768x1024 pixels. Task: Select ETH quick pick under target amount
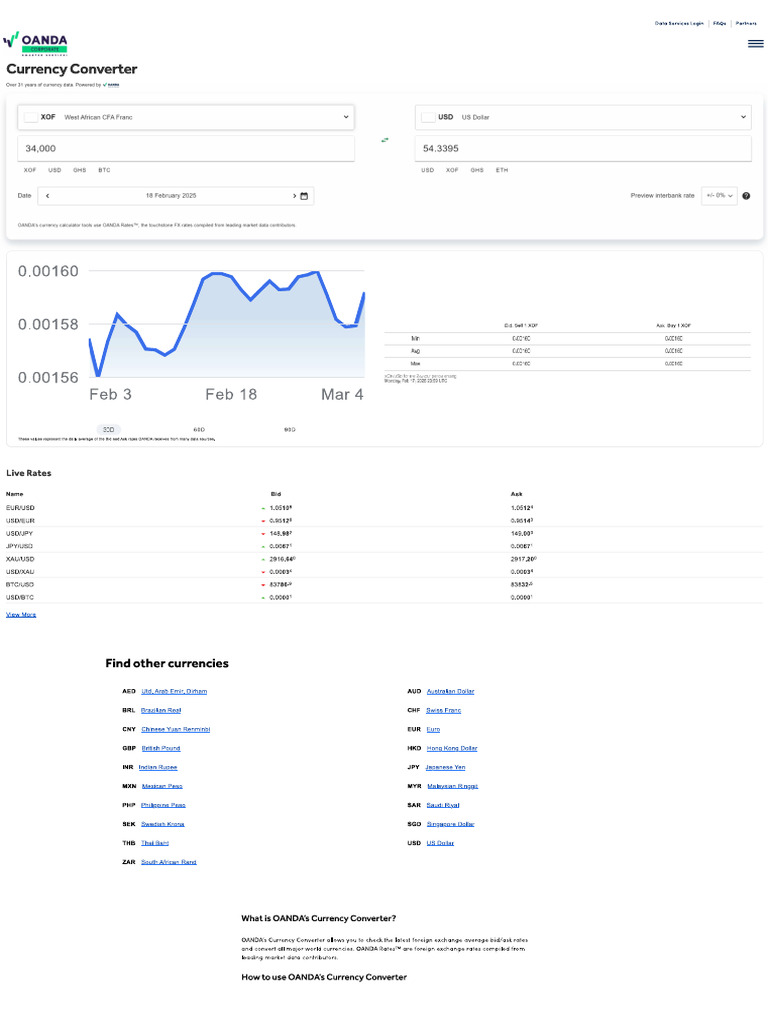point(502,170)
